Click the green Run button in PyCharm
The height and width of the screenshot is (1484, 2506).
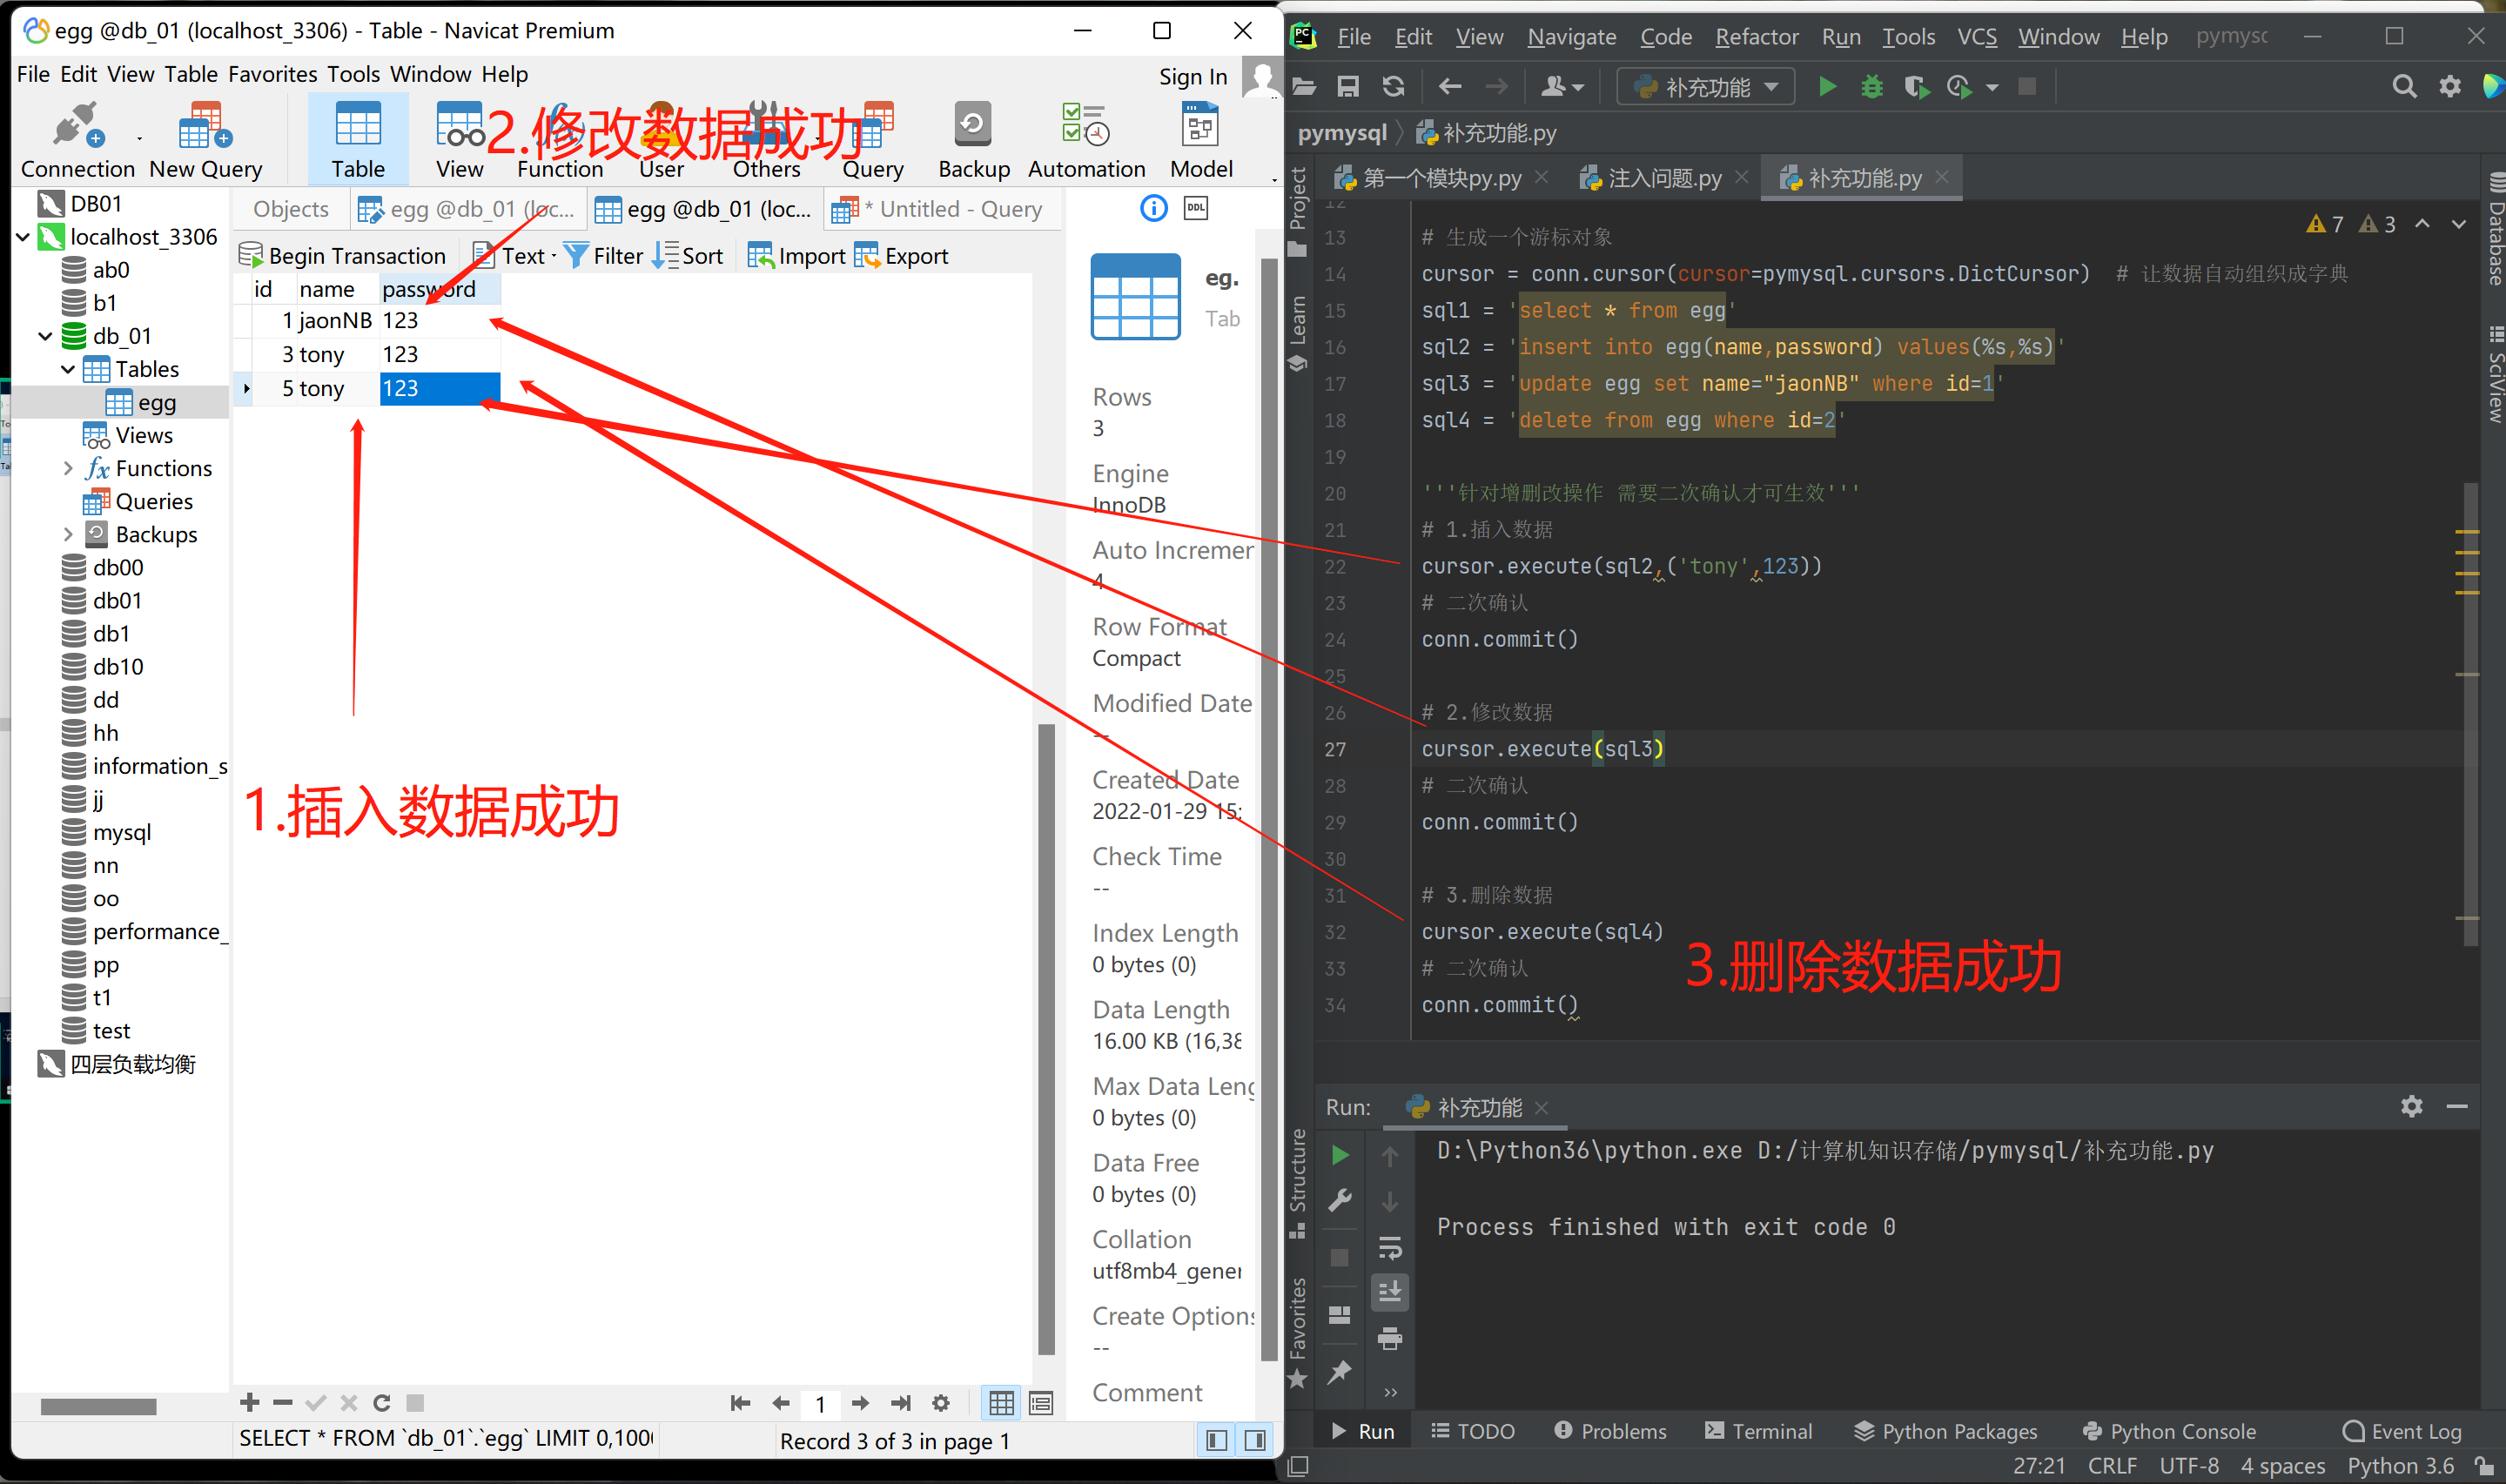coord(1826,87)
